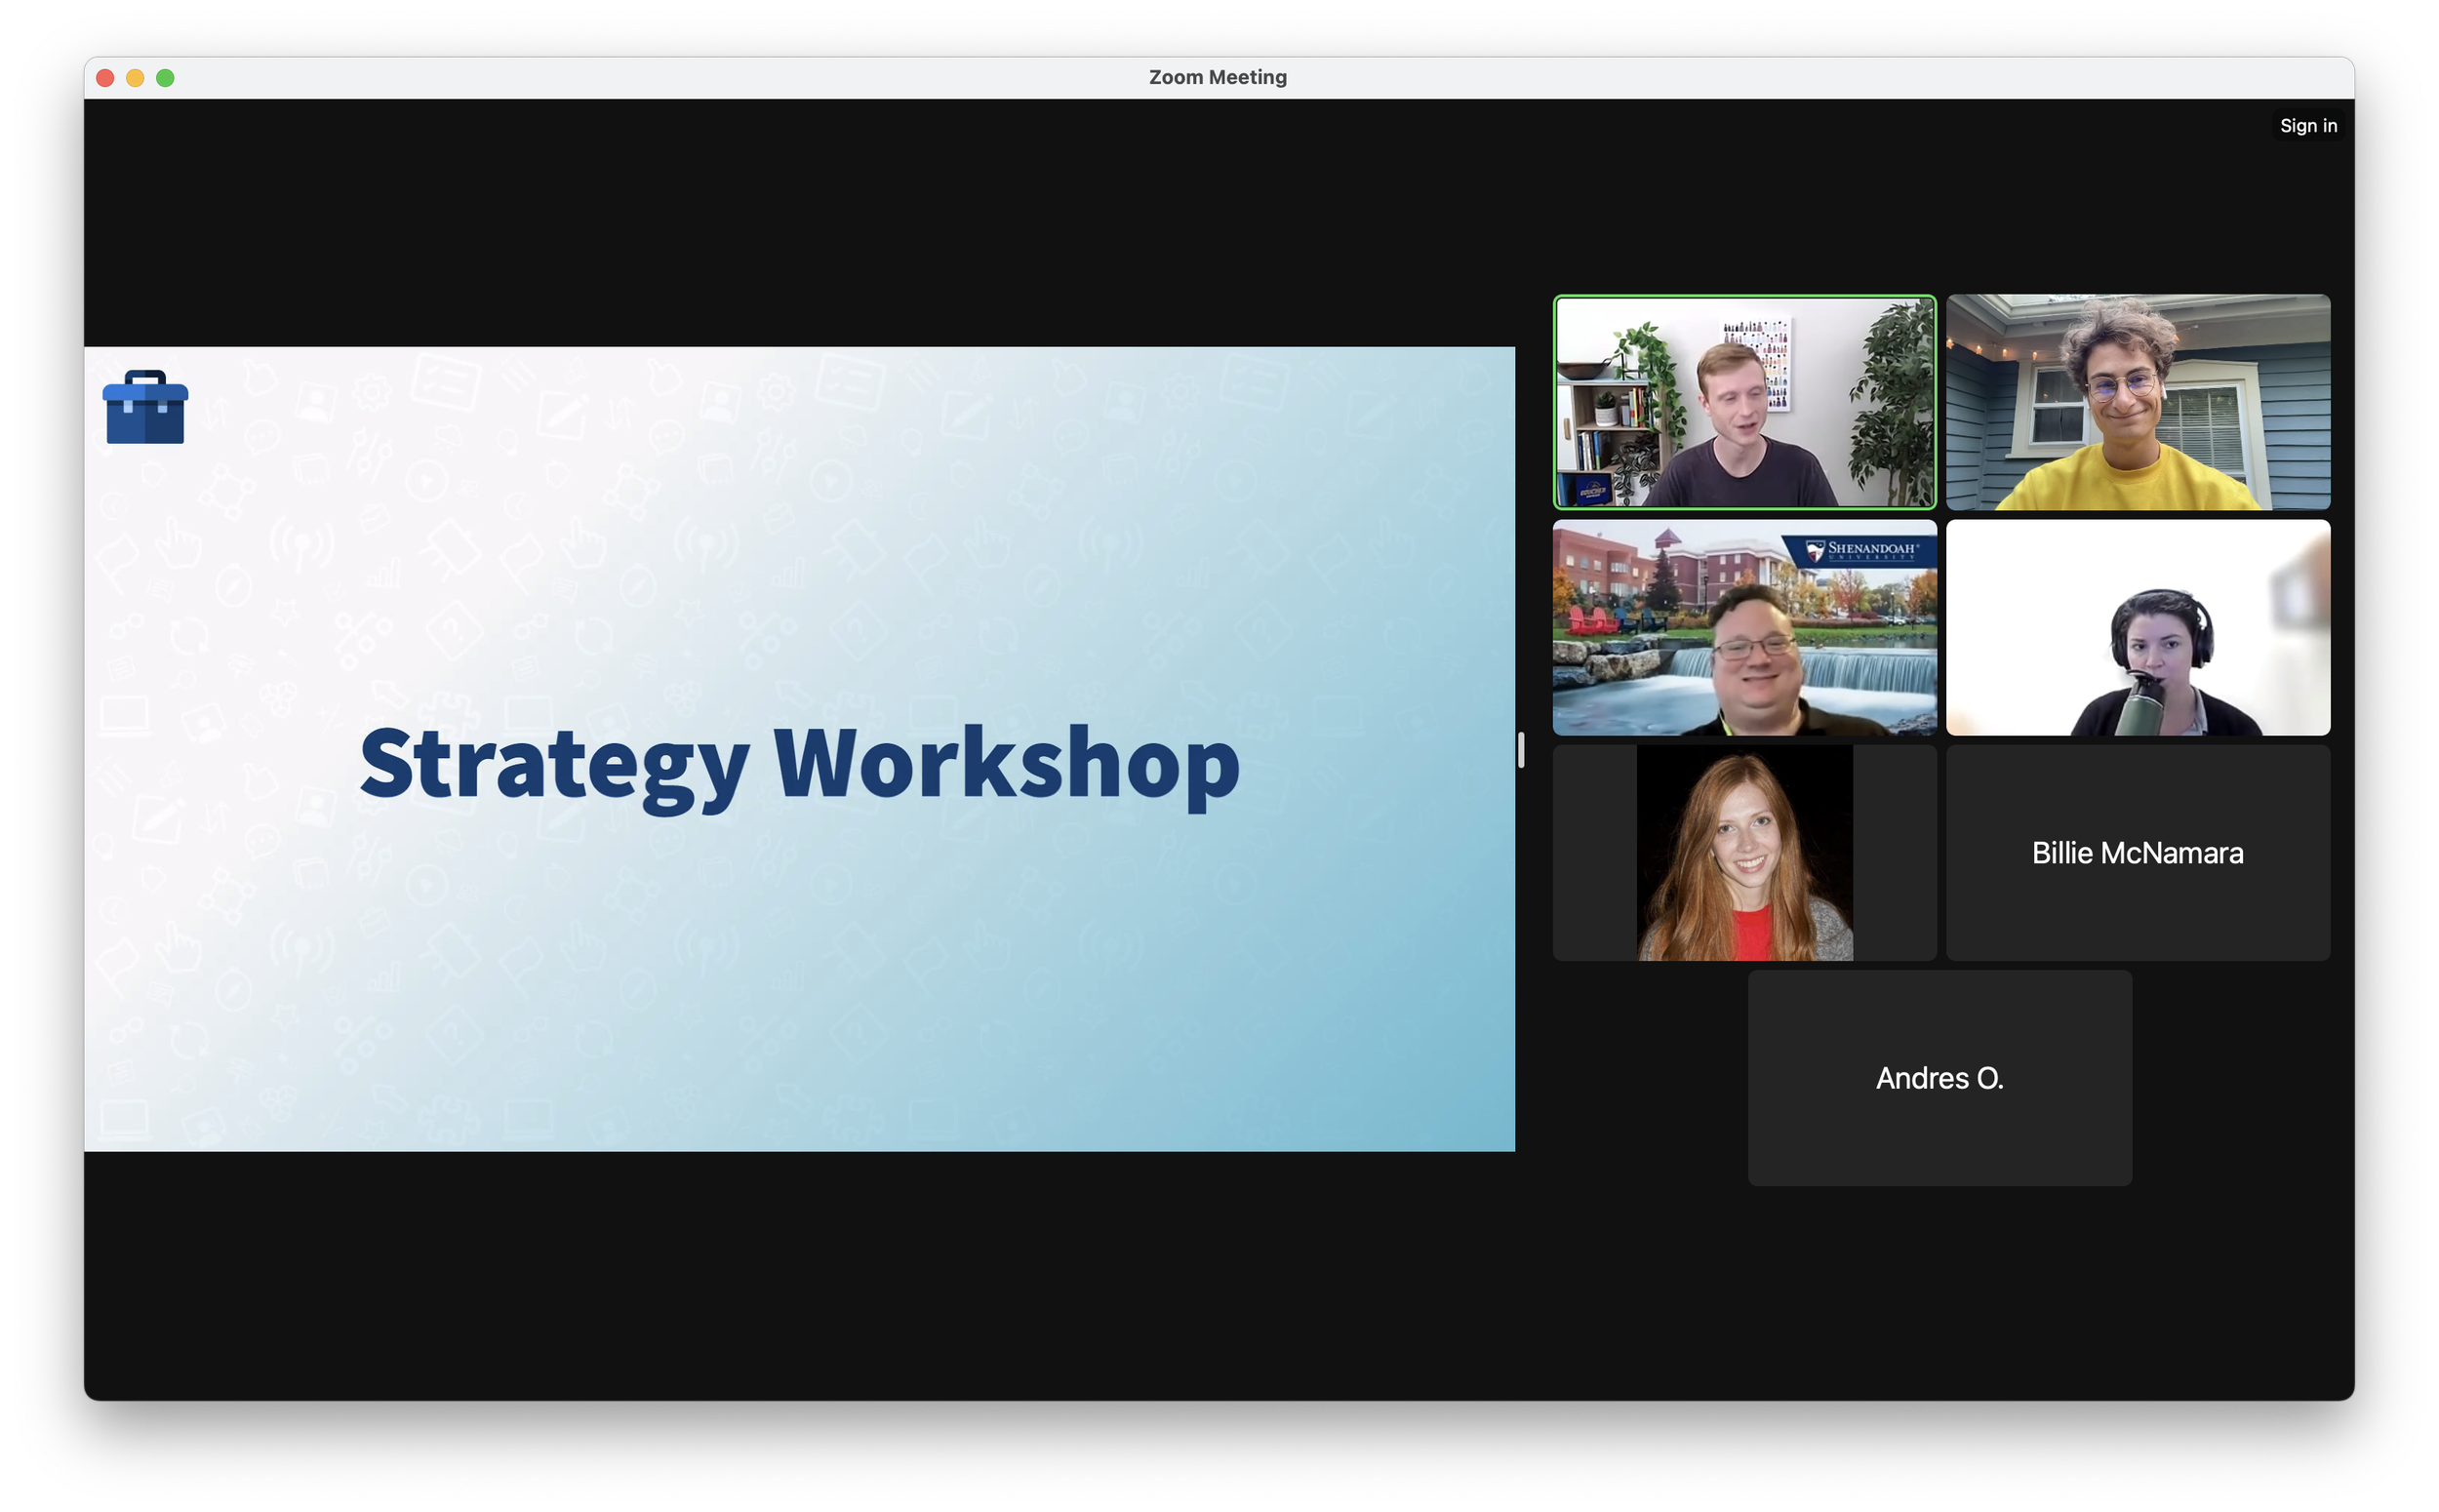Select the Andres O. participant tile
Viewport: 2439px width, 1512px height.
tap(1939, 1078)
